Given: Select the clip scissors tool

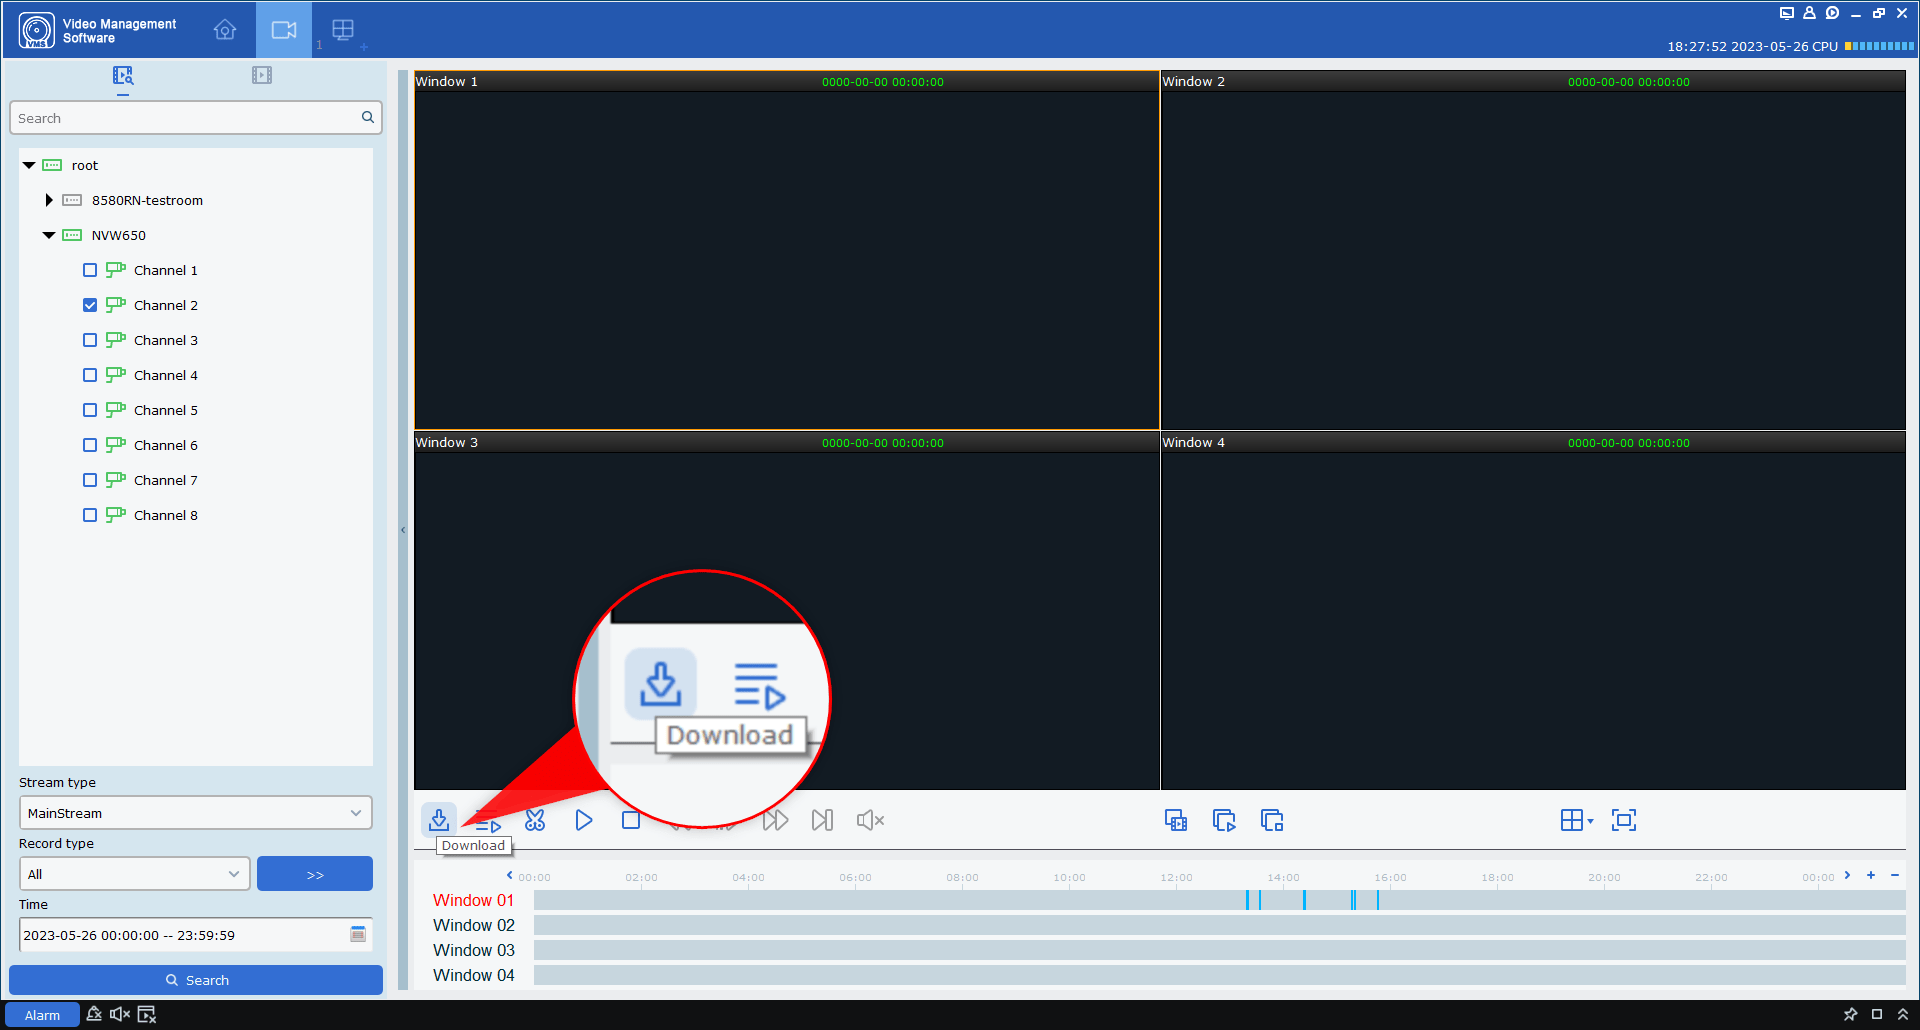Looking at the screenshot, I should (x=535, y=820).
